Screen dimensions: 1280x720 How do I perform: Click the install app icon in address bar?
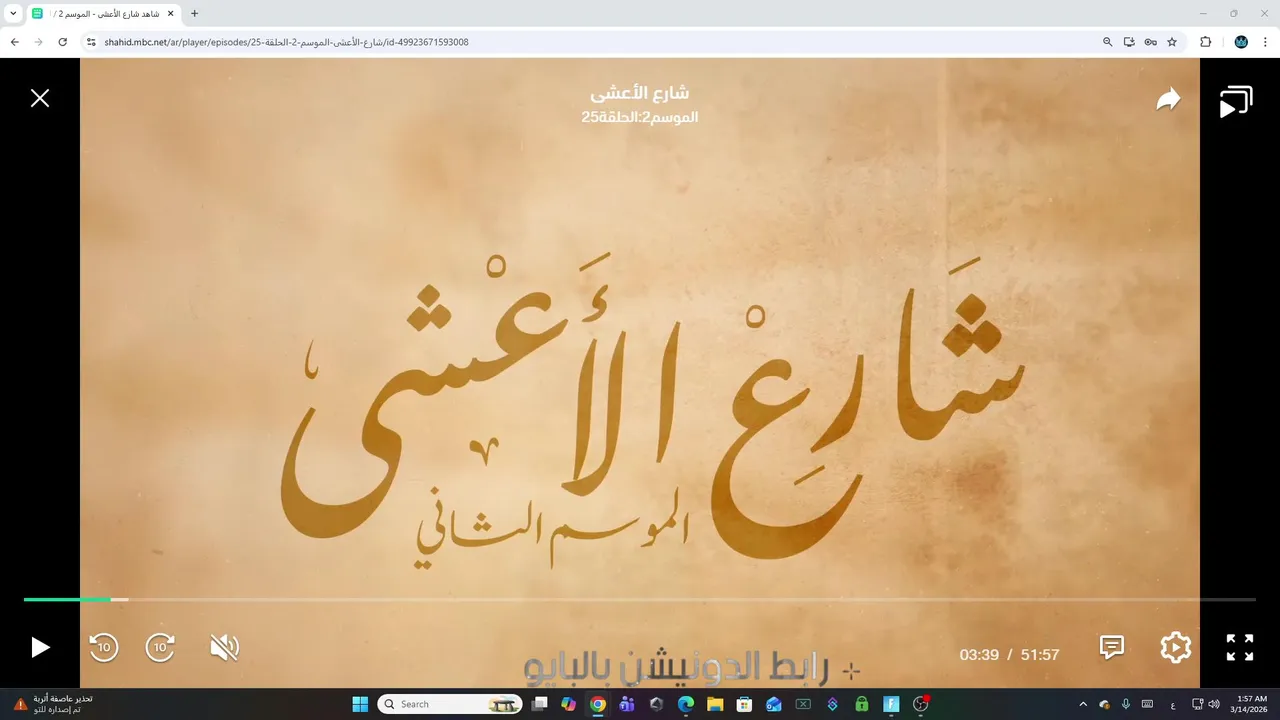point(1129,42)
